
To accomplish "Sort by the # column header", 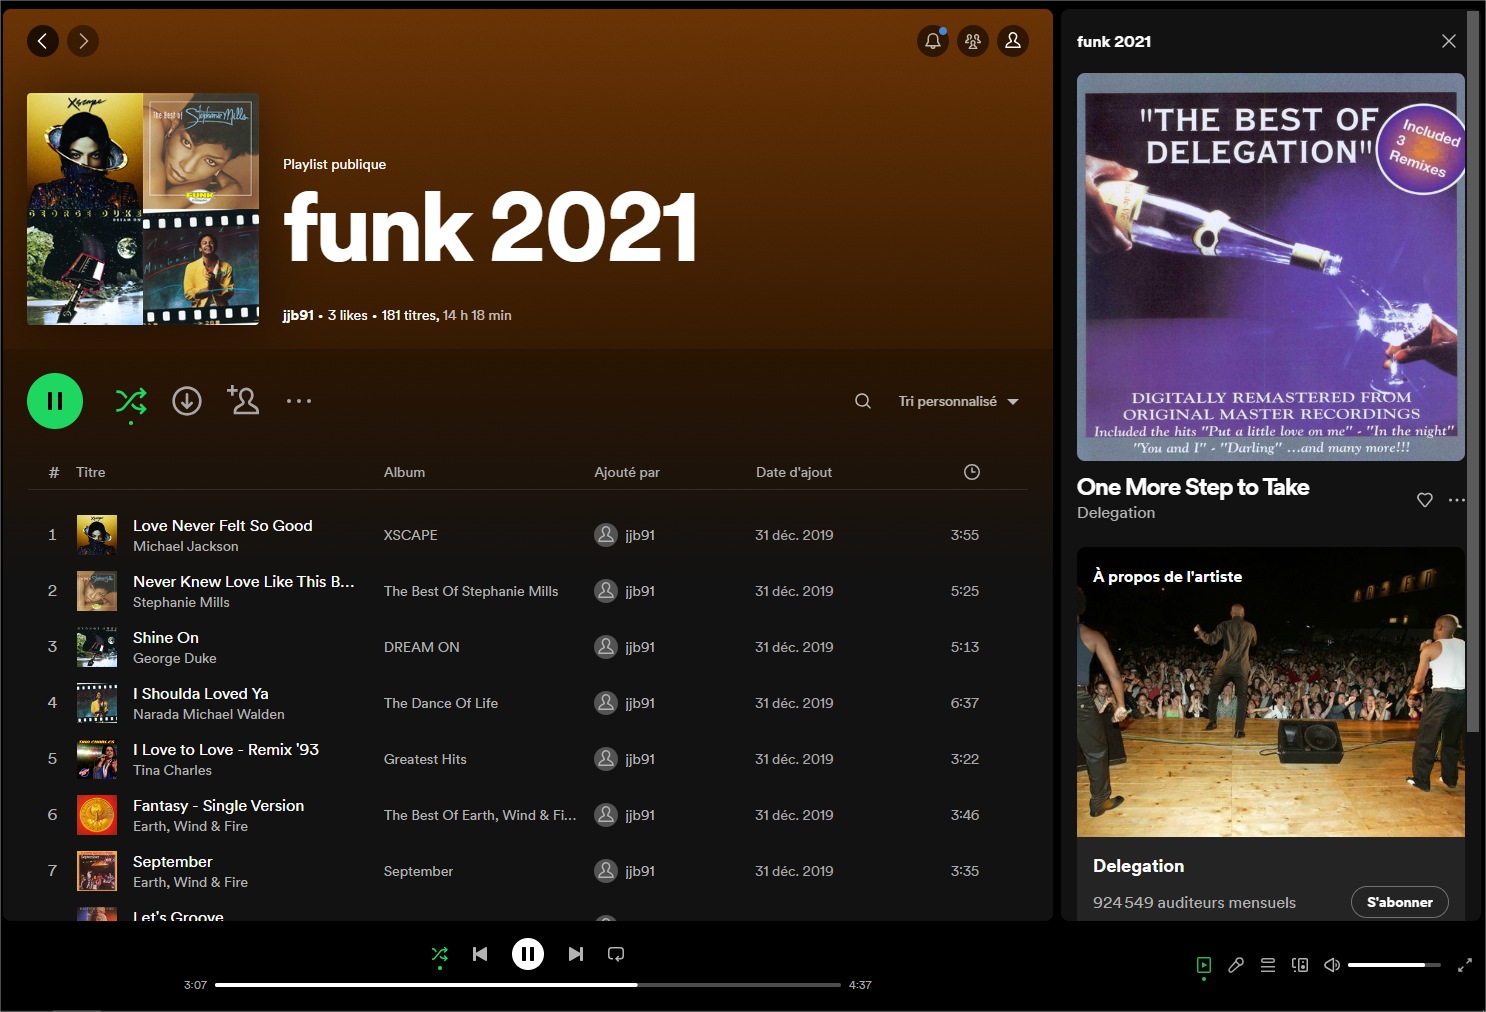I will [54, 472].
